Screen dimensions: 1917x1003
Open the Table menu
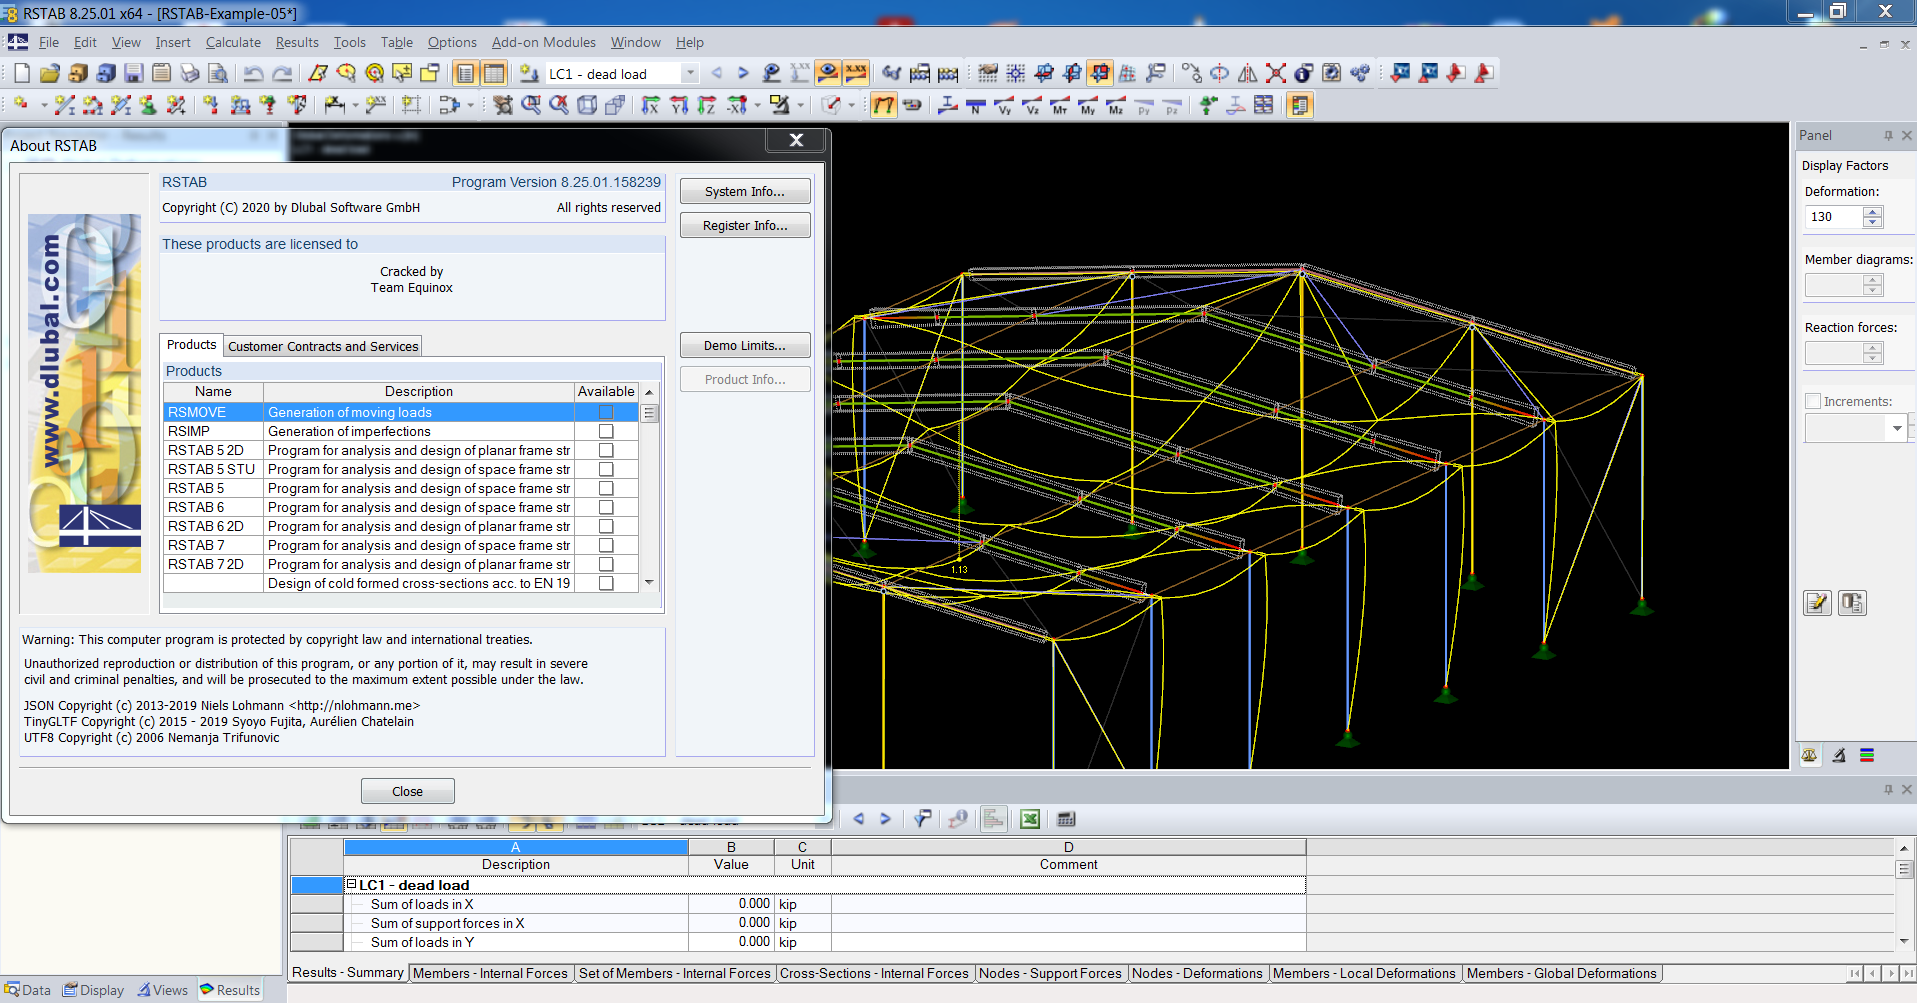pyautogui.click(x=396, y=42)
